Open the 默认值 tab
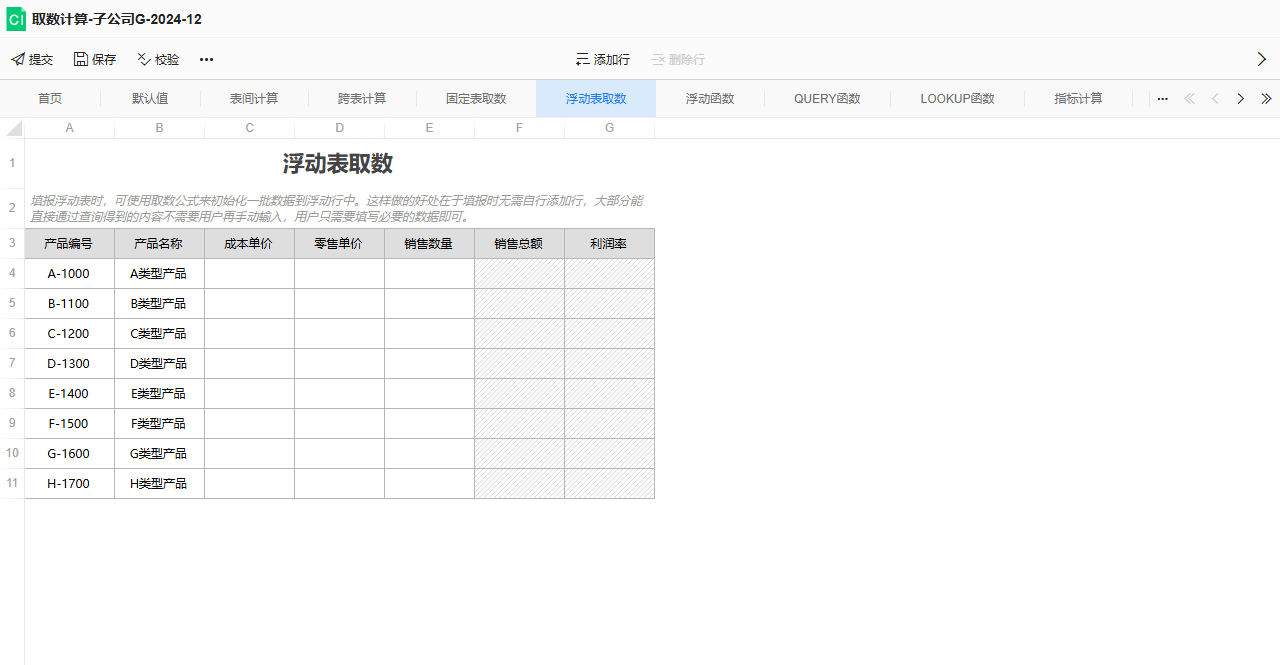The height and width of the screenshot is (665, 1280). 150,98
